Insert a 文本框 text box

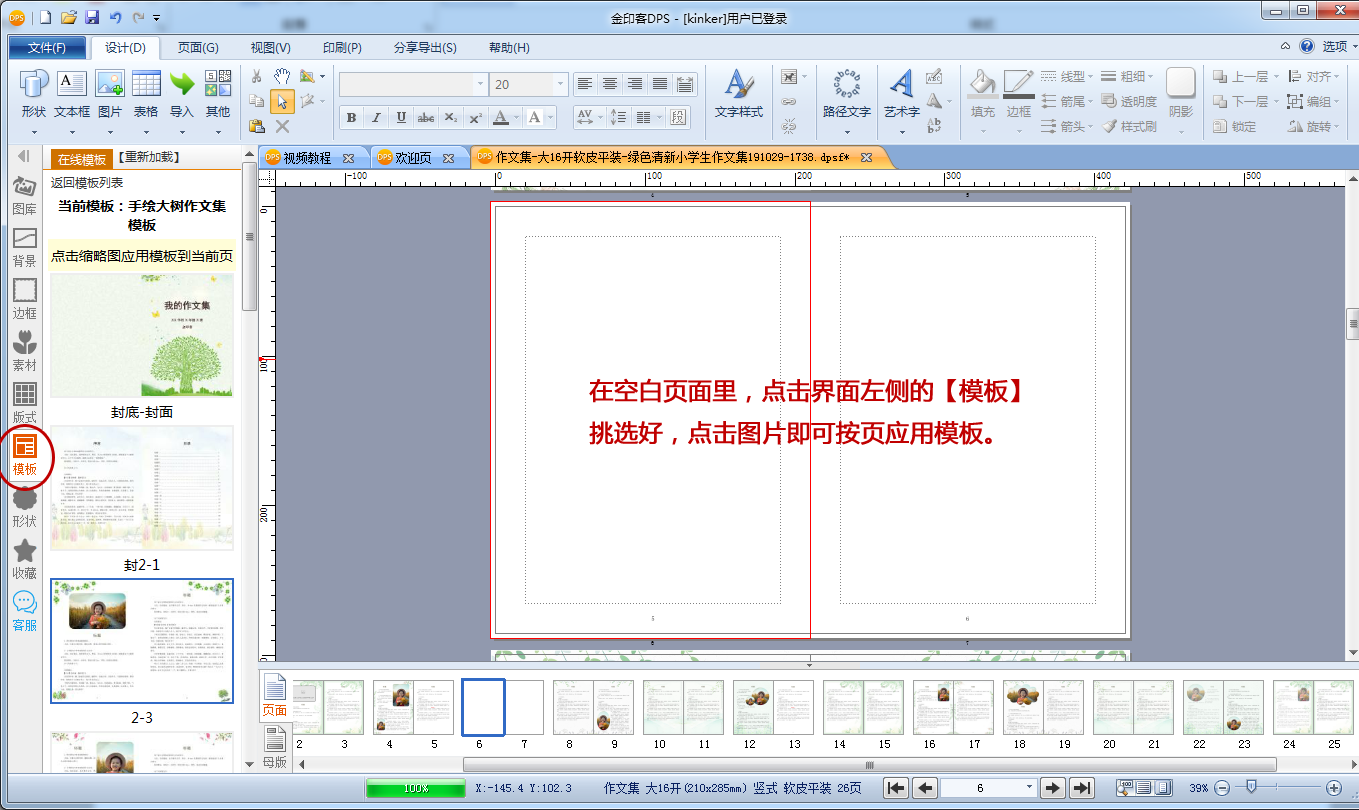click(x=72, y=94)
